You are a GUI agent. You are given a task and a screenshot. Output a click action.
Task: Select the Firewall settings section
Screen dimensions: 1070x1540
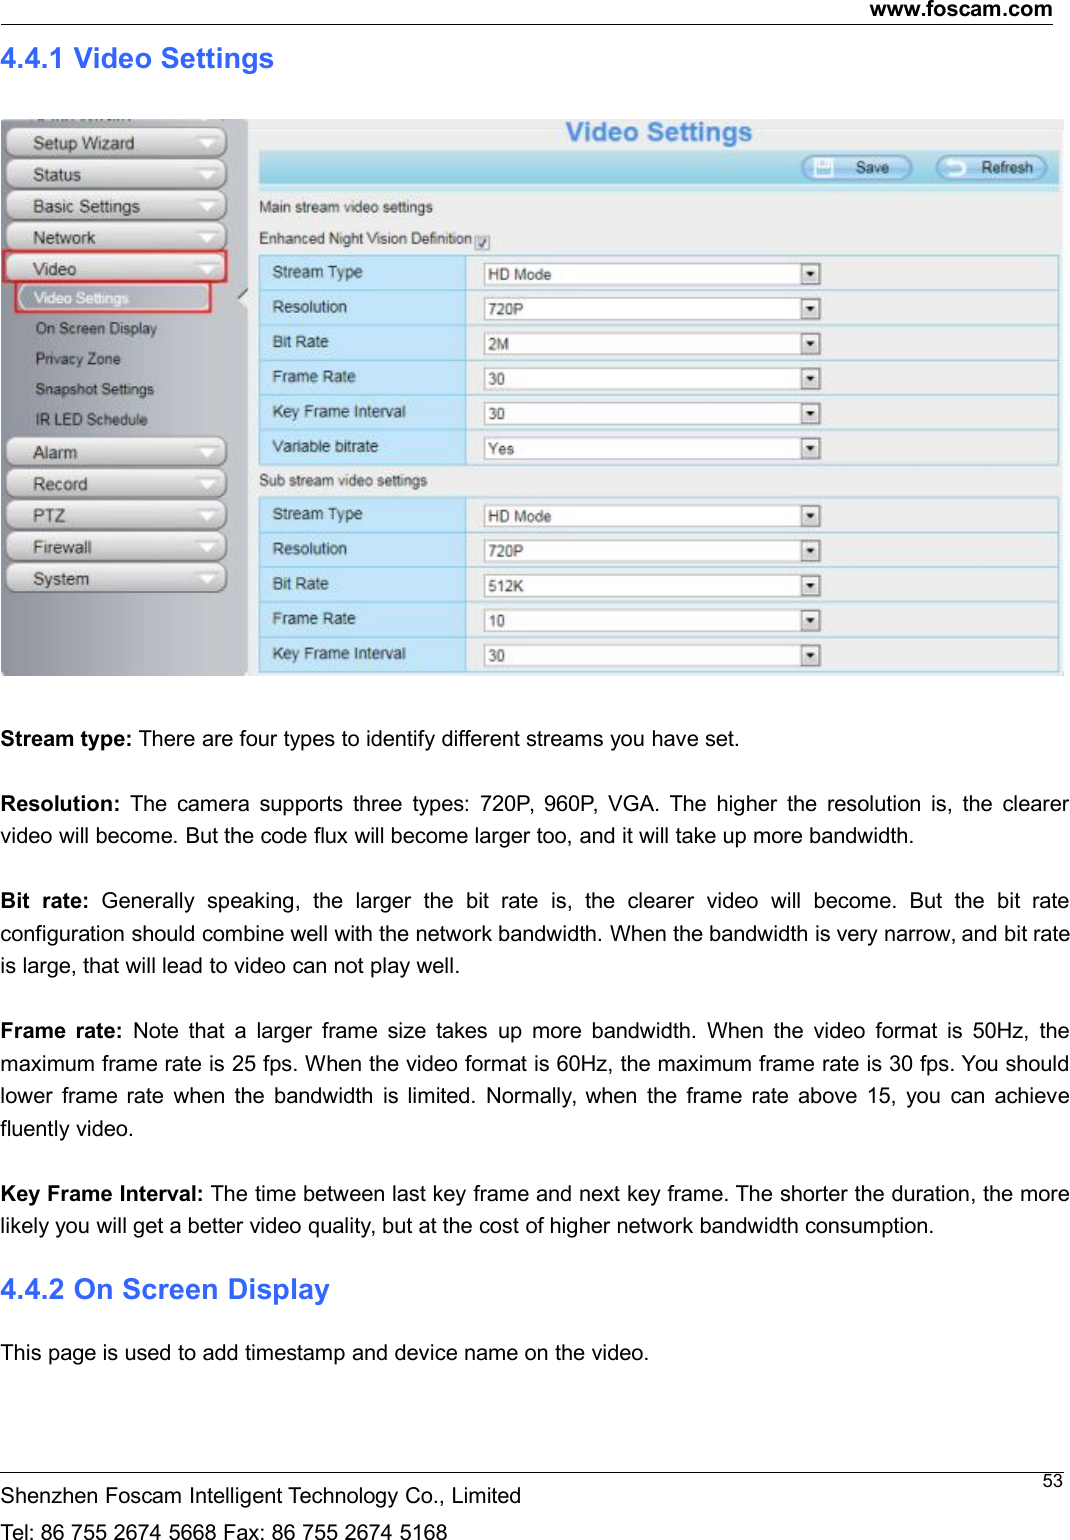coord(115,546)
